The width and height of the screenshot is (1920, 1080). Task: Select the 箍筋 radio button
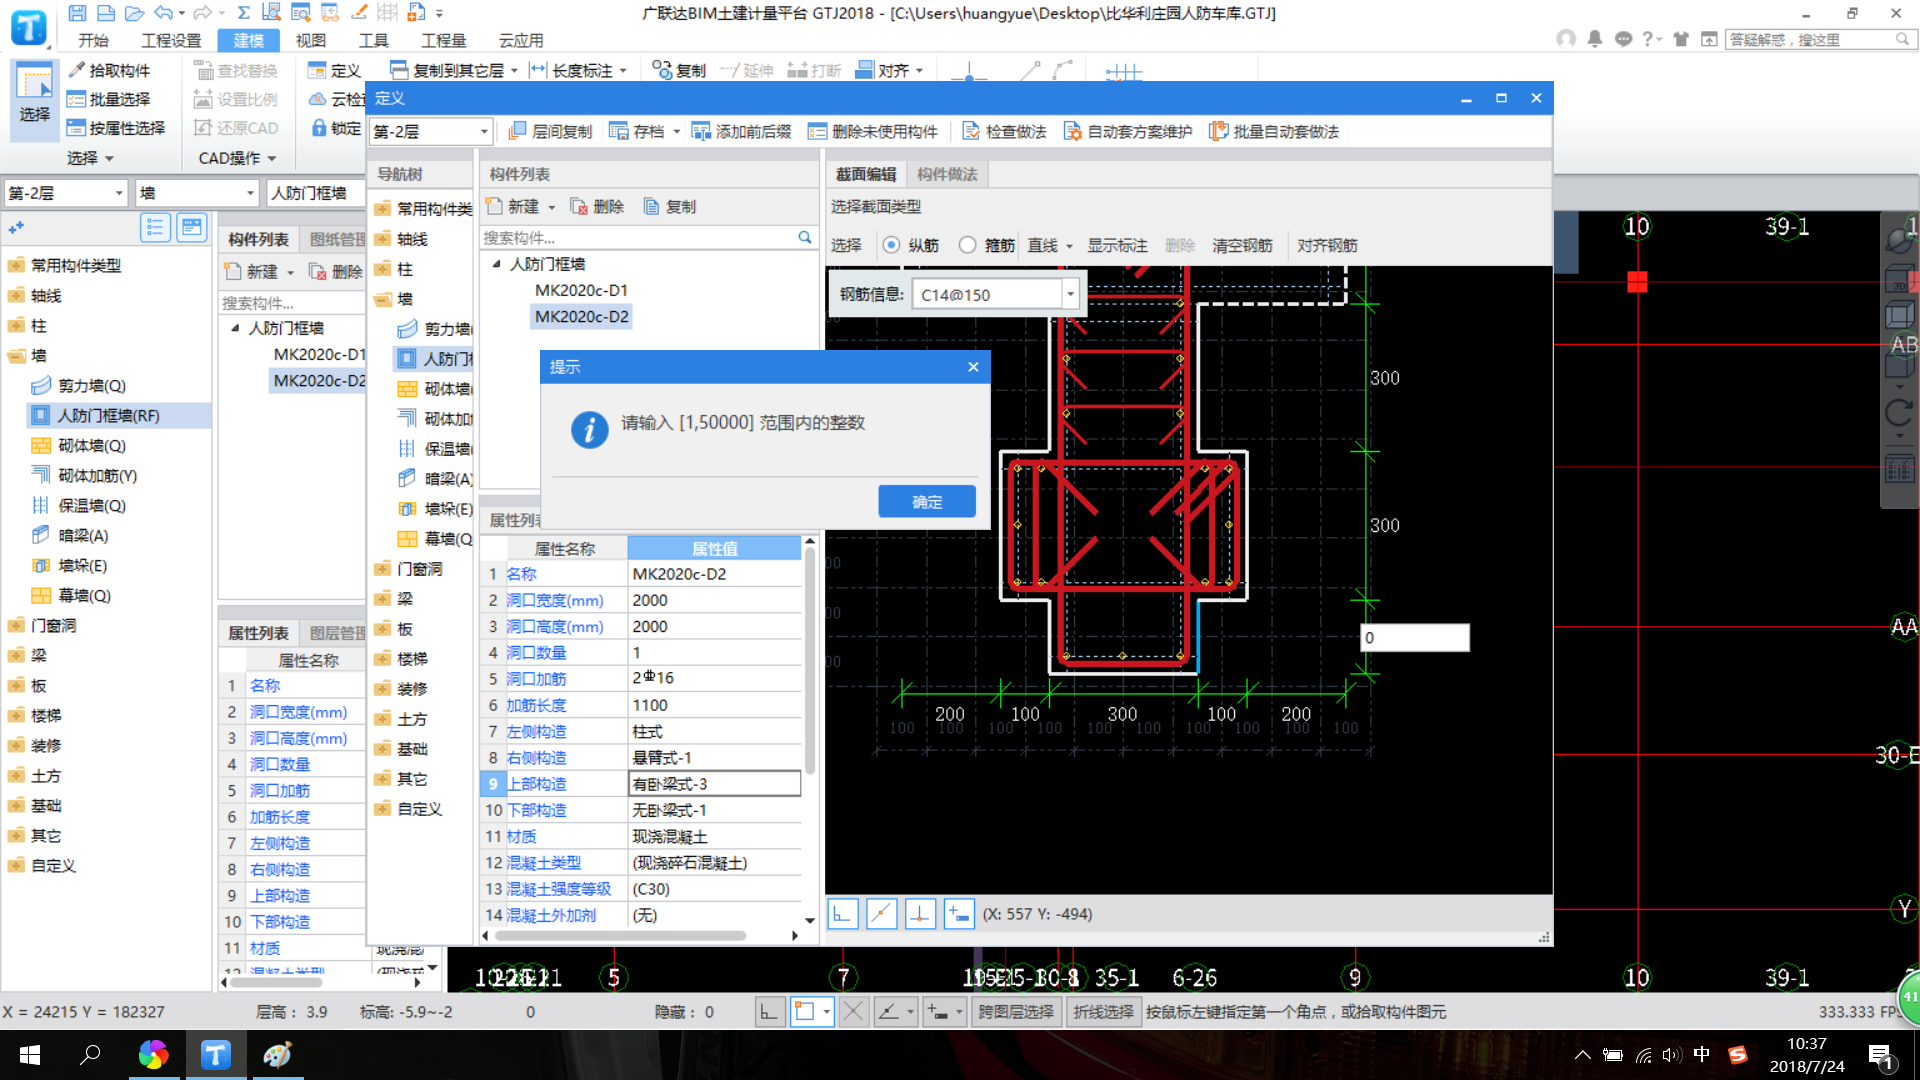pos(967,246)
